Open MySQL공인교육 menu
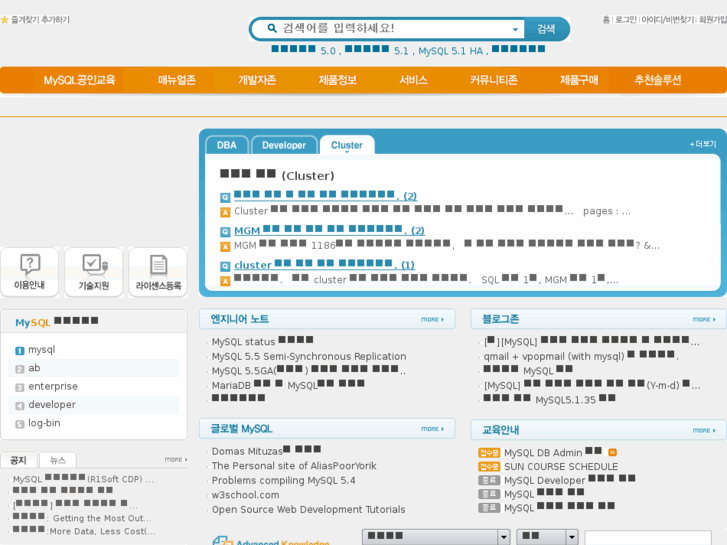This screenshot has height=545, width=727. [79, 80]
